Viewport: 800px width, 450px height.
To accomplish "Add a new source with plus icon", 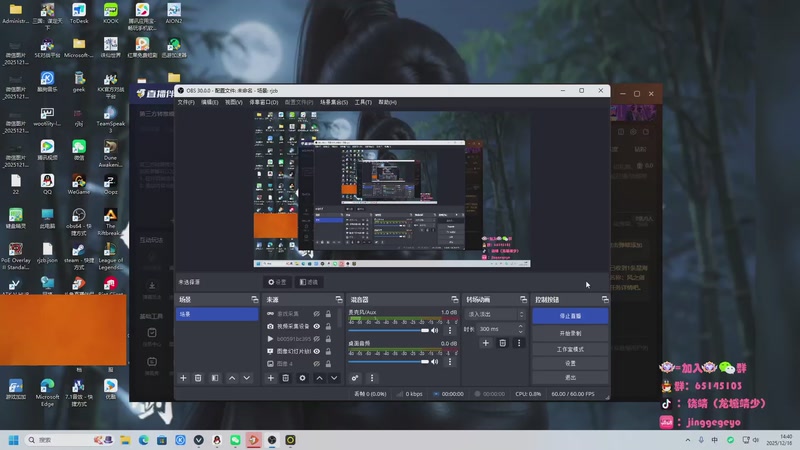I will pos(270,378).
